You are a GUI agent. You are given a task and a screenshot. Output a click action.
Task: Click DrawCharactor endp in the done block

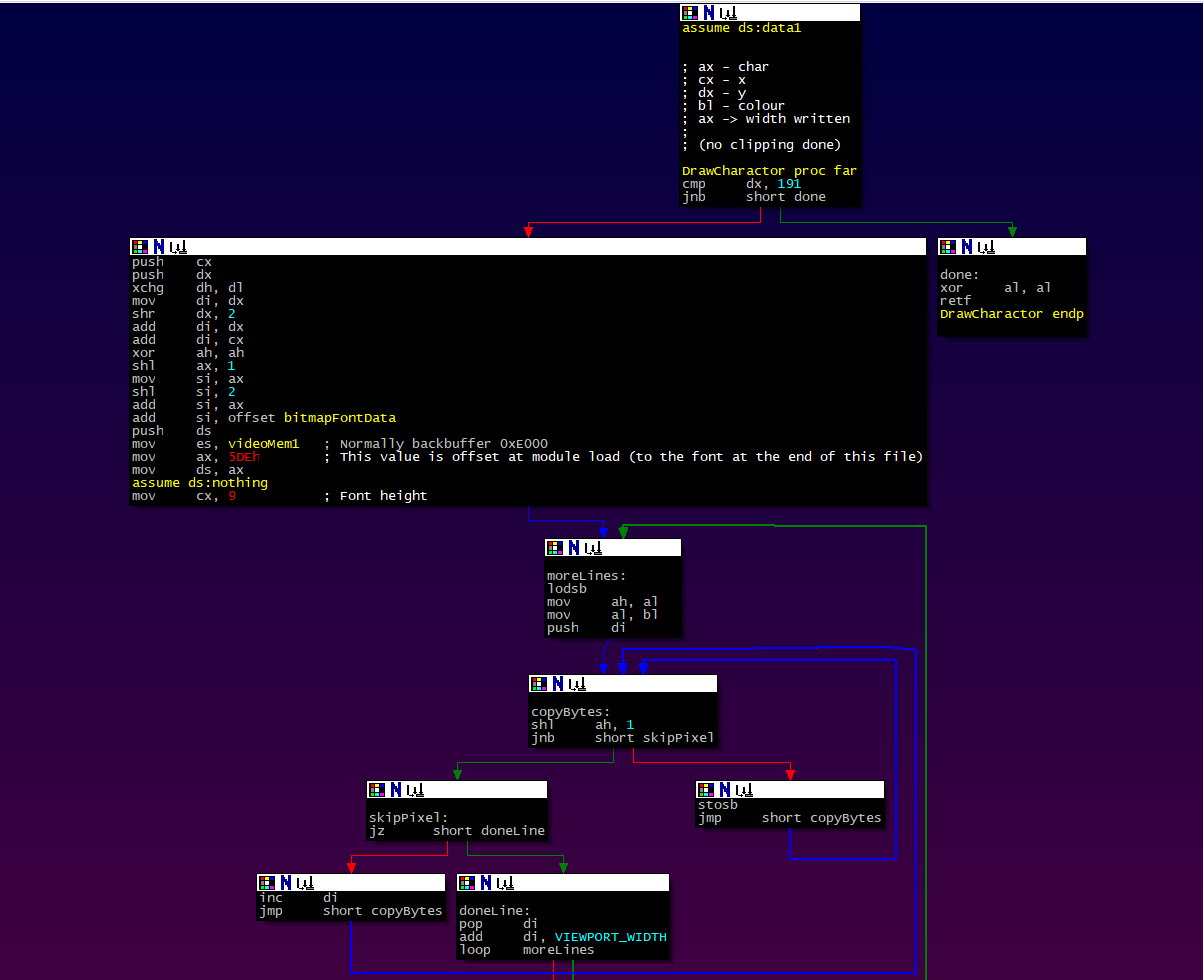point(1009,313)
